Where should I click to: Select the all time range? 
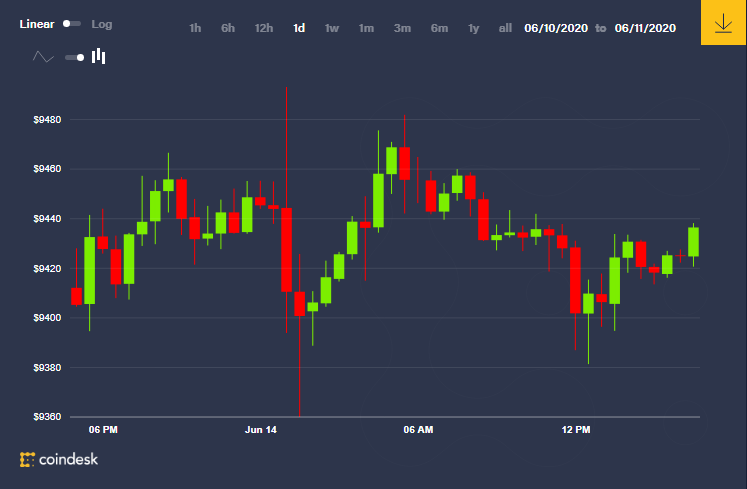pyautogui.click(x=505, y=28)
